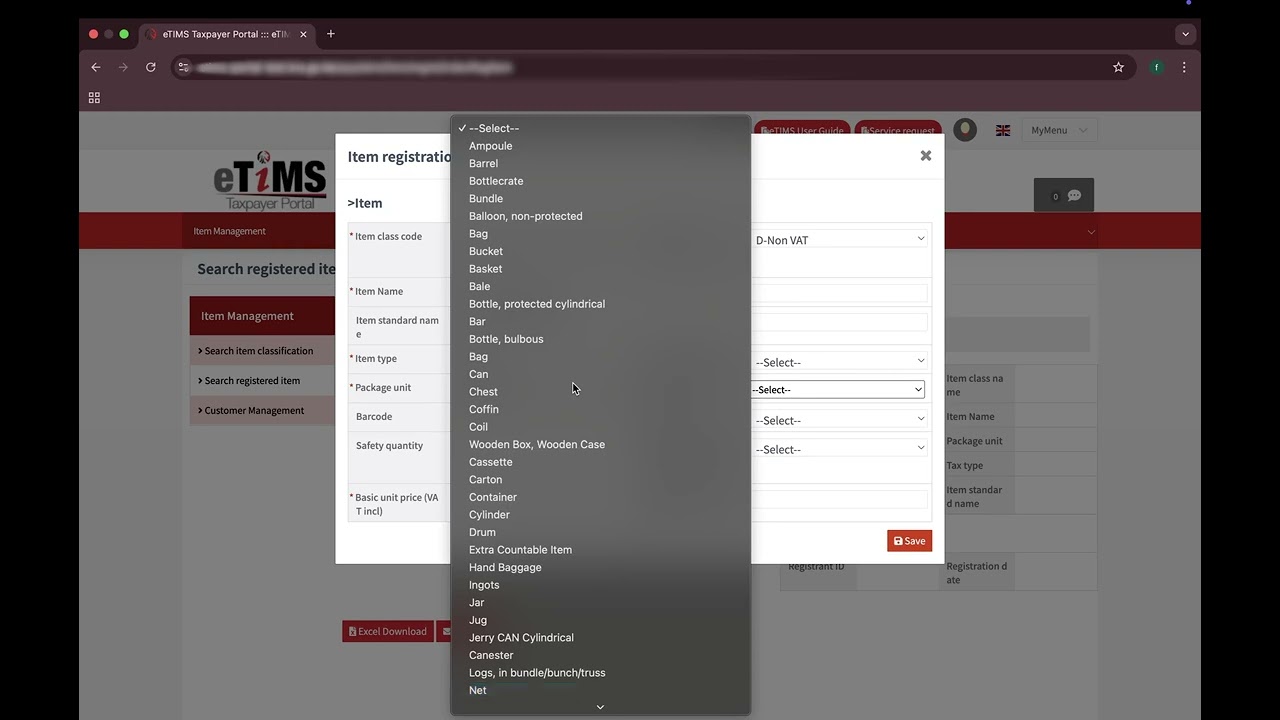1280x720 pixels.
Task: Click the list scroll-down arrow
Action: point(600,707)
